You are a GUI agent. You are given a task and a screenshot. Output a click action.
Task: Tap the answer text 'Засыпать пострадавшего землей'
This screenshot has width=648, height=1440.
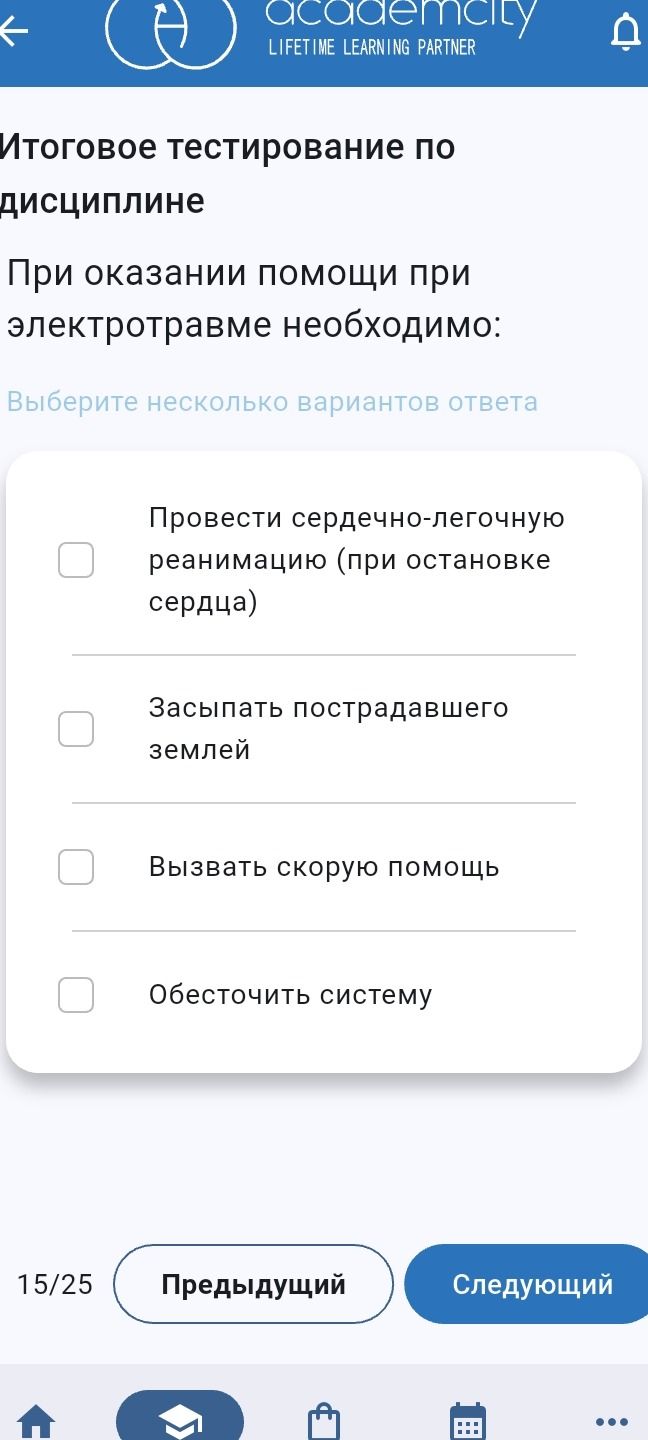(329, 729)
